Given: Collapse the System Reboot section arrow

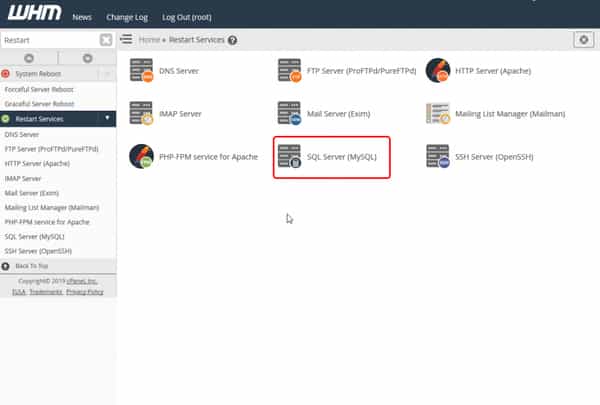Looking at the screenshot, I should pyautogui.click(x=108, y=73).
